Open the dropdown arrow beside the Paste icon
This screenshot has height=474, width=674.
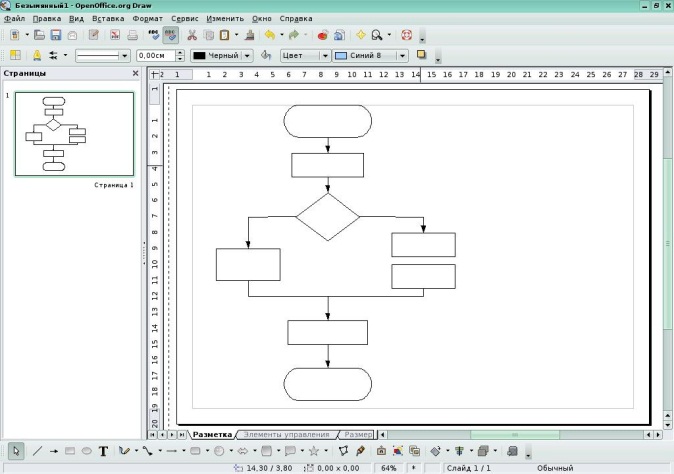(236, 35)
